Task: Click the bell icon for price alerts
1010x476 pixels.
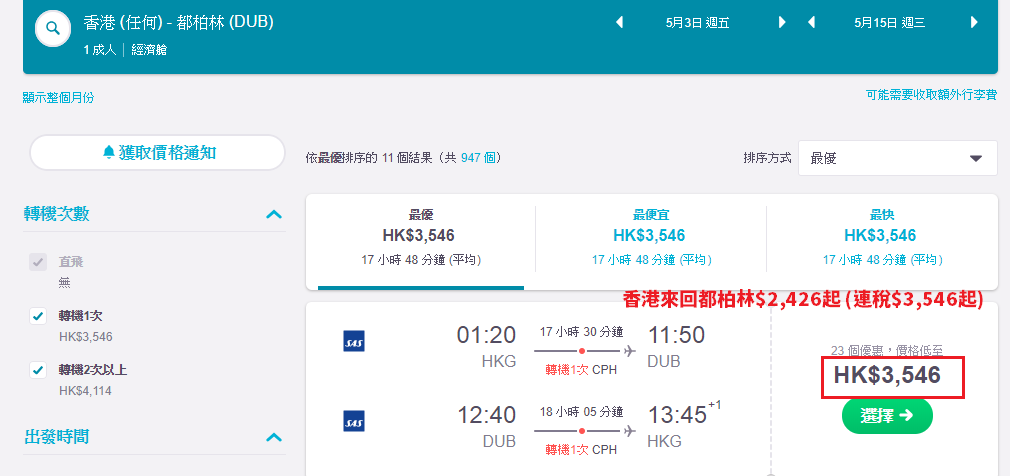Action: 108,153
